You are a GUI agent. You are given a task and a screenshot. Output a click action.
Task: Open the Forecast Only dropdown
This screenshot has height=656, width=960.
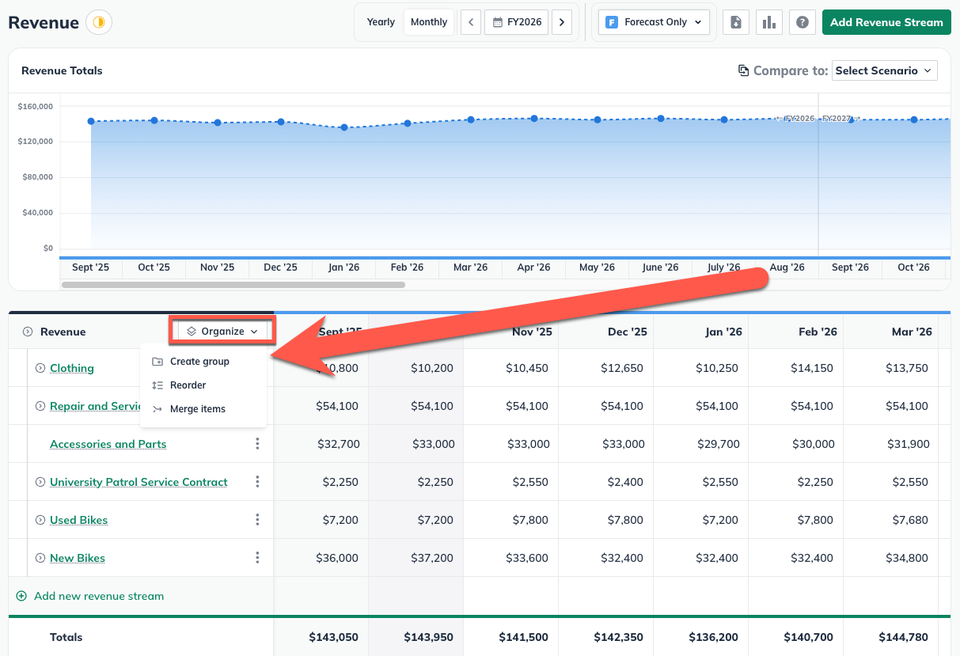point(654,22)
